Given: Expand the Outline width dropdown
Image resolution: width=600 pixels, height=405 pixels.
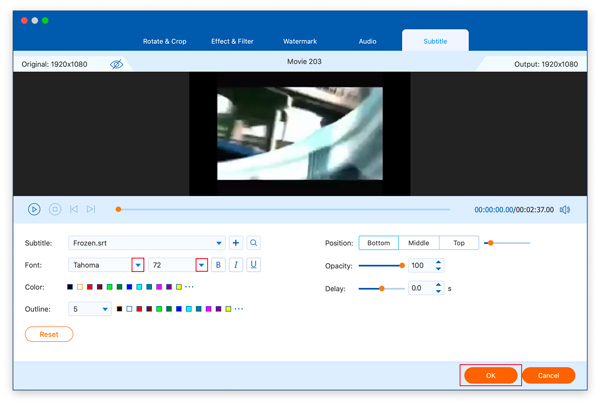Looking at the screenshot, I should [105, 309].
